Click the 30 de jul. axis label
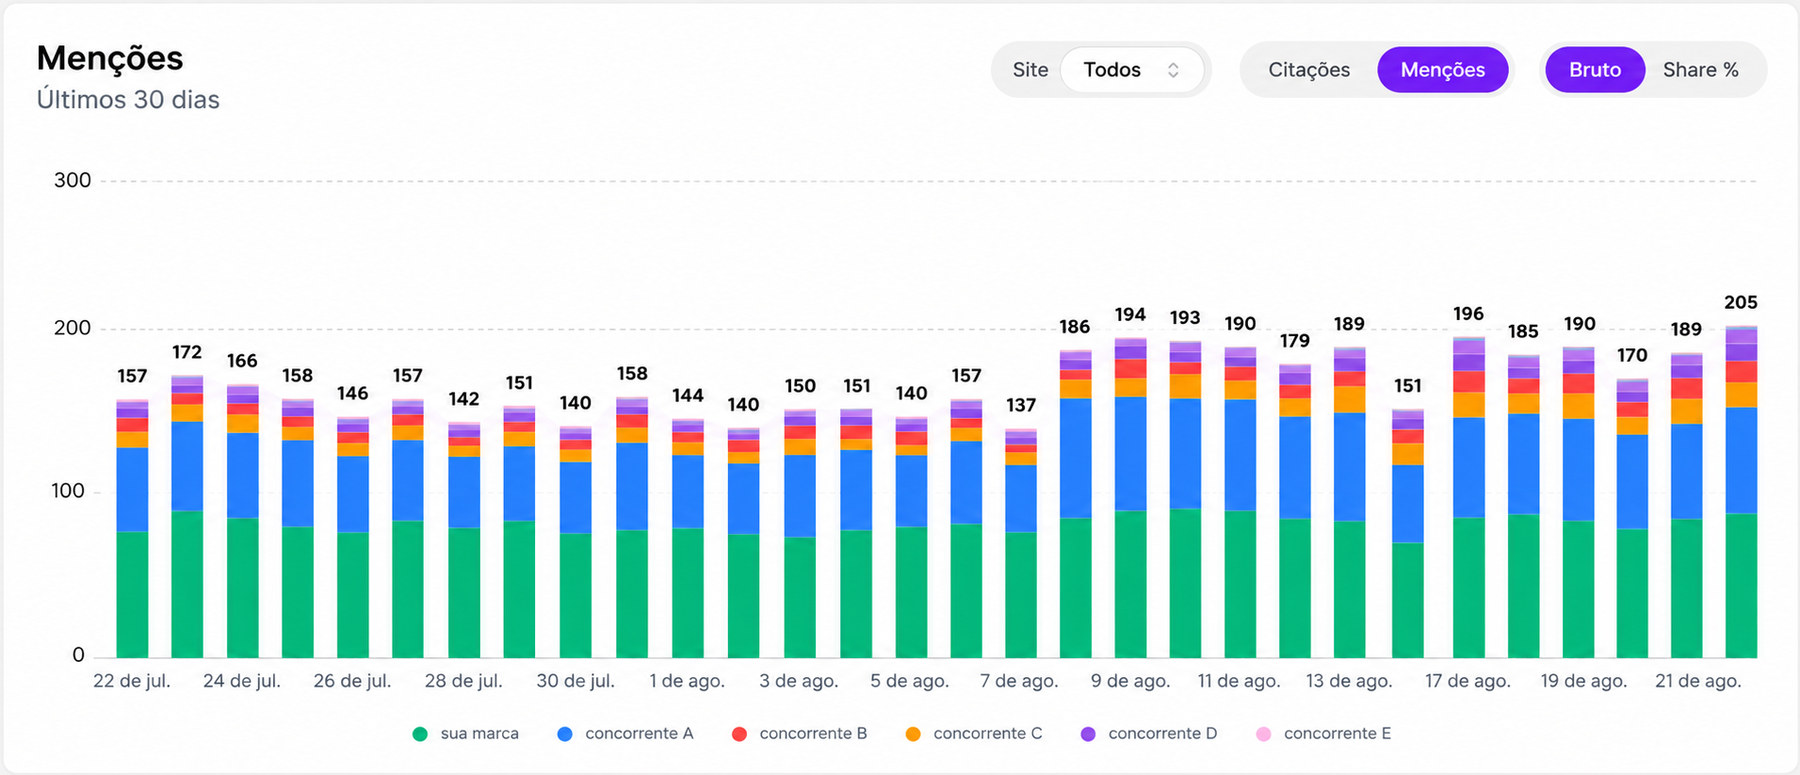The width and height of the screenshot is (1800, 775). (576, 681)
